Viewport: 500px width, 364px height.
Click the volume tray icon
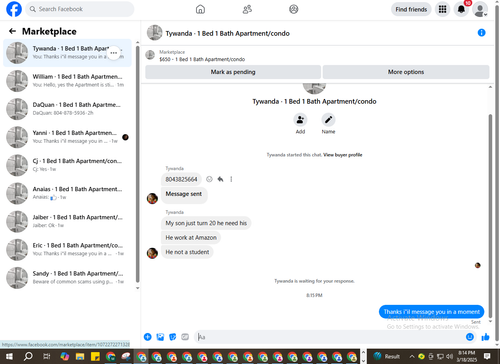click(x=449, y=356)
